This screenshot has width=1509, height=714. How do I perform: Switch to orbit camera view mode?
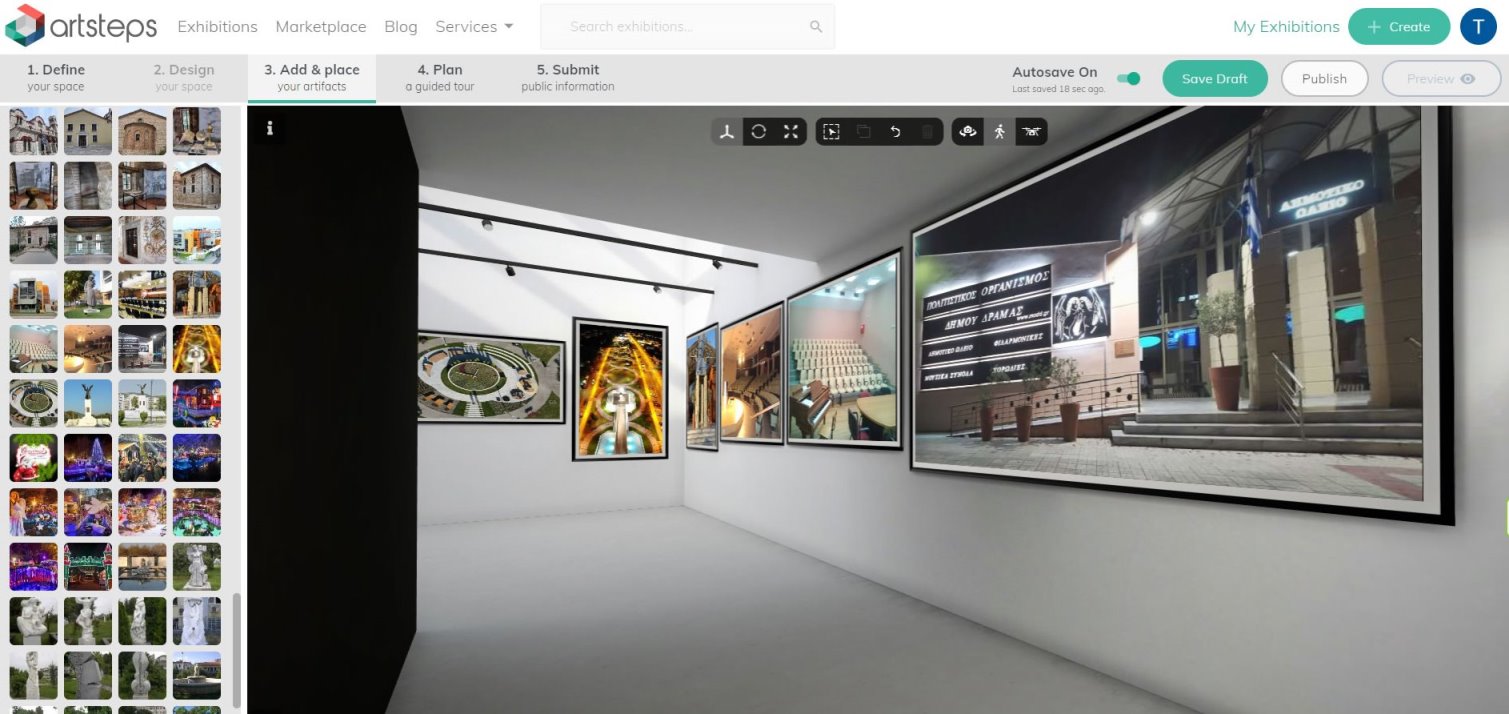tap(967, 132)
